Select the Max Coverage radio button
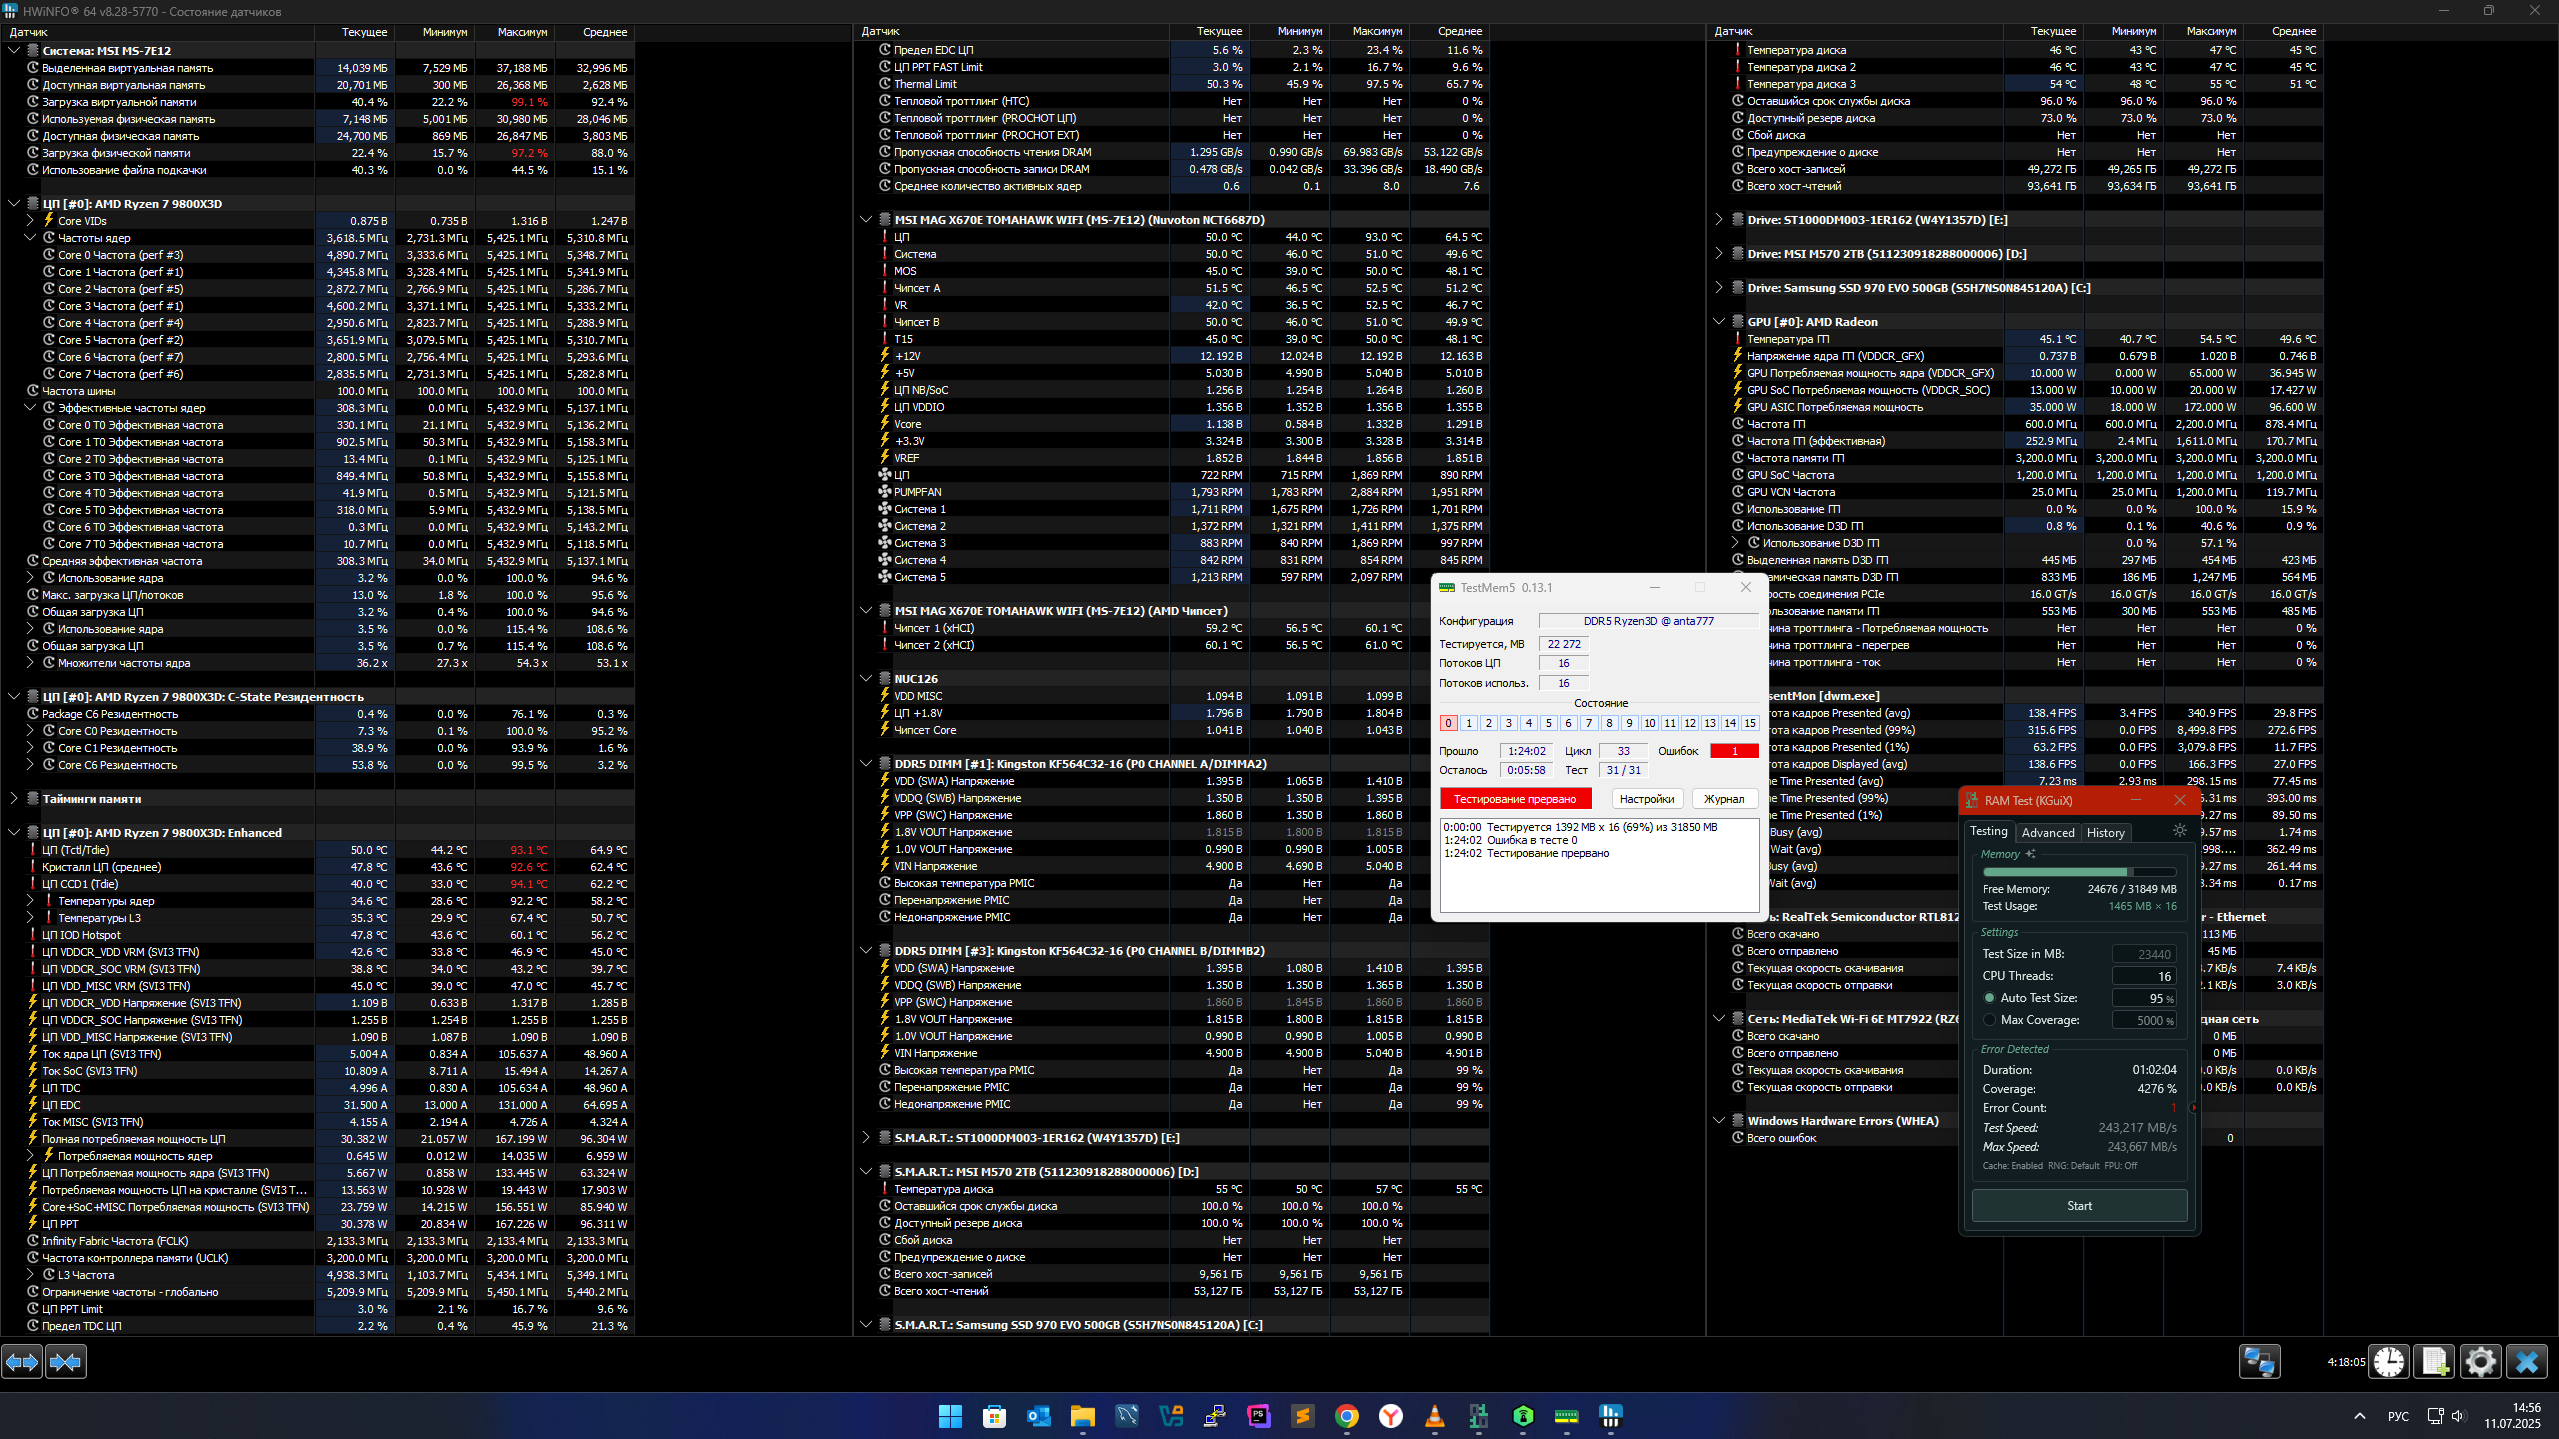 pyautogui.click(x=1990, y=1020)
